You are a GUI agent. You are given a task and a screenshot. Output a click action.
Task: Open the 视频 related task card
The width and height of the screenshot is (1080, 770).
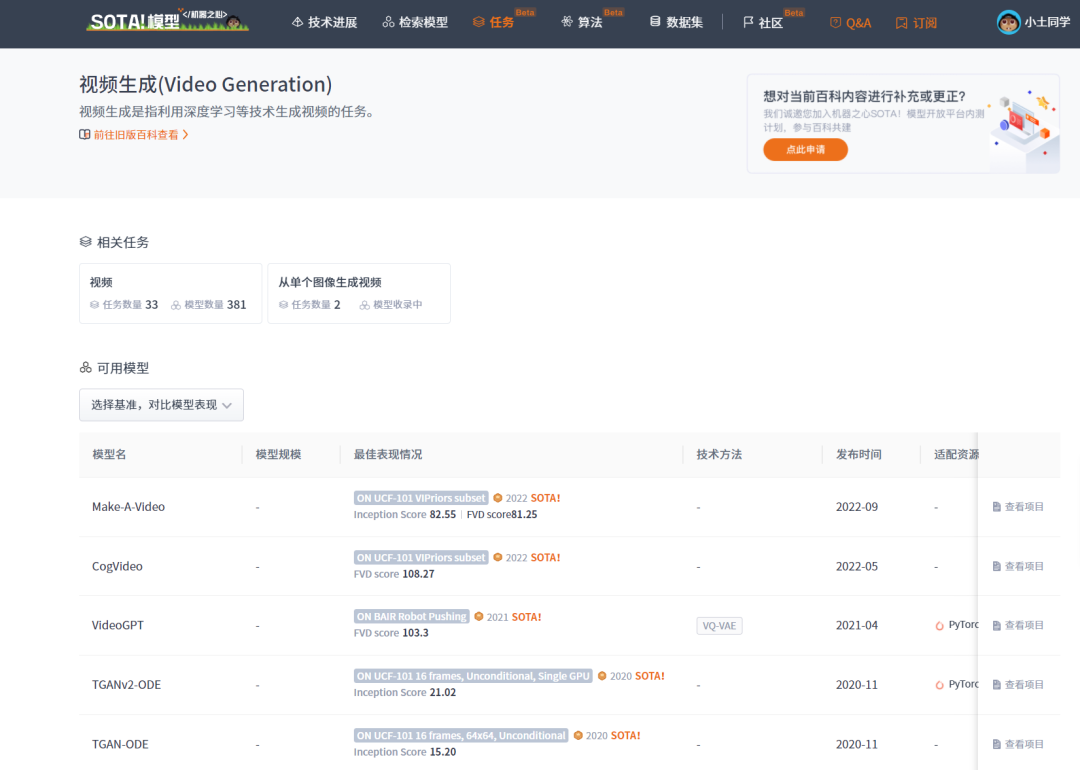click(170, 293)
